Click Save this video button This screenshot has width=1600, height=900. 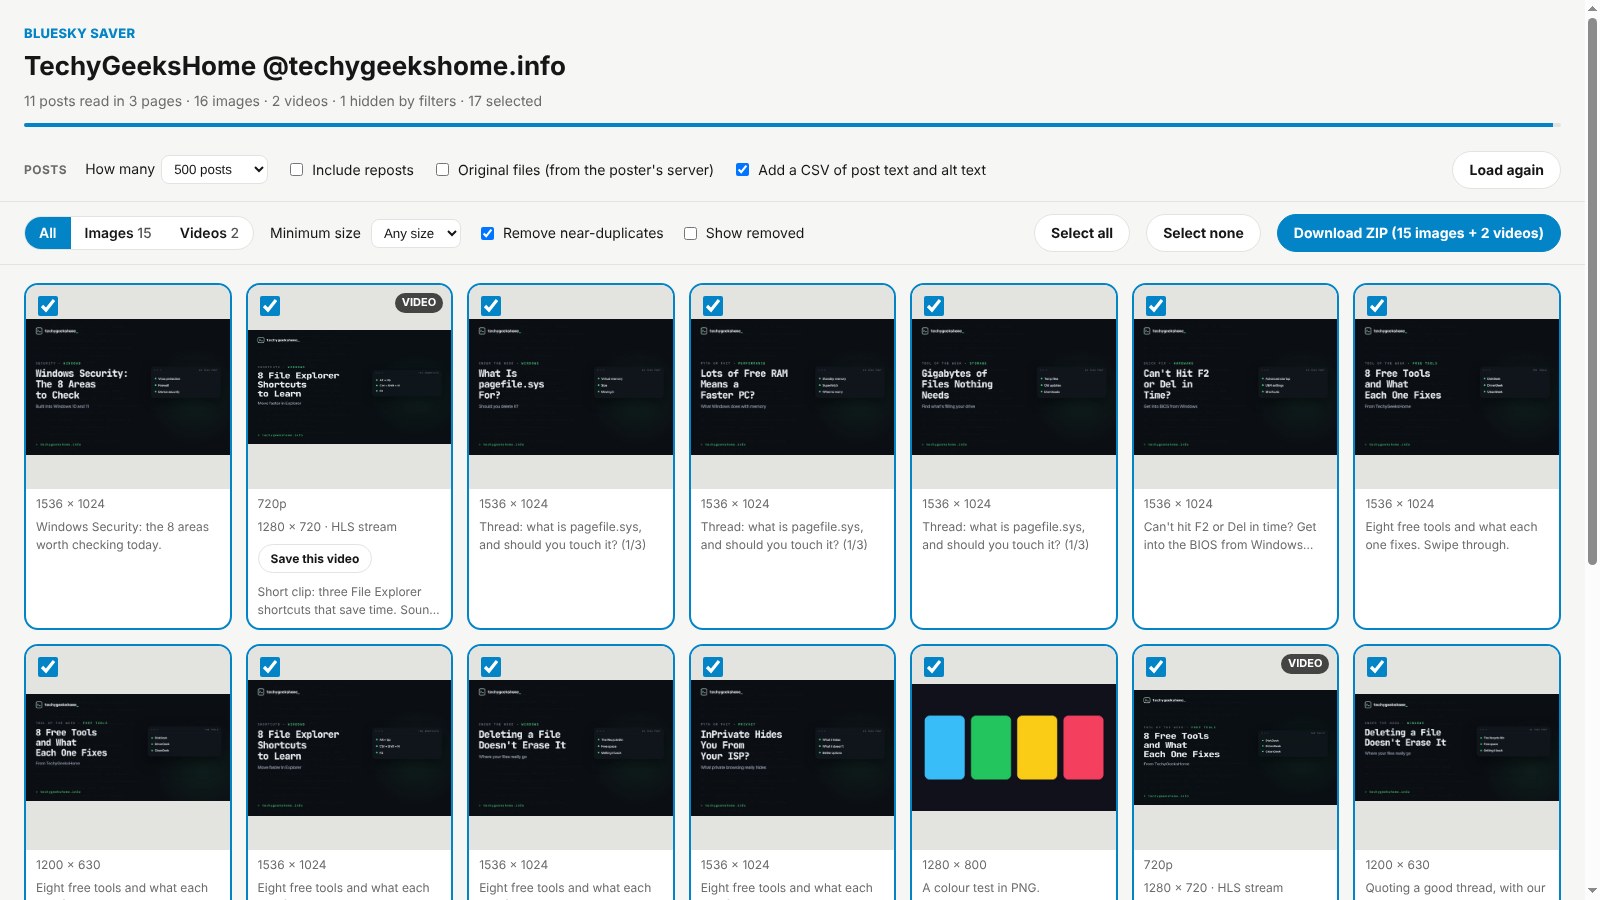click(314, 559)
